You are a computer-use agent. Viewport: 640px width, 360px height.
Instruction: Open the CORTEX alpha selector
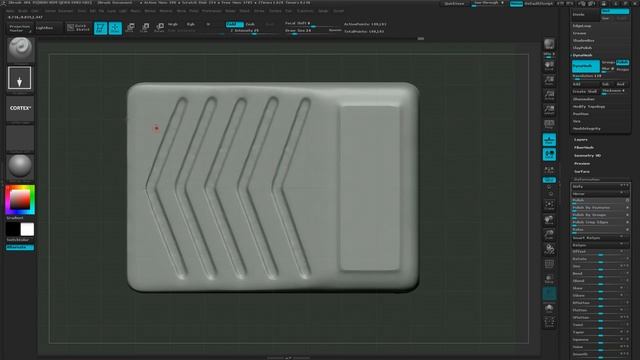click(x=20, y=108)
